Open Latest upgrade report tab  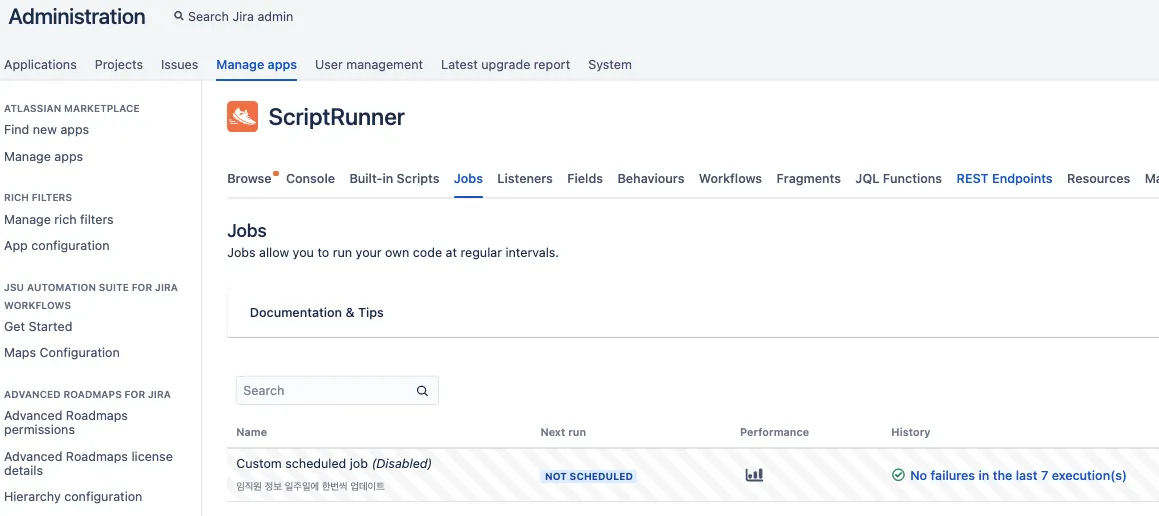click(x=506, y=64)
